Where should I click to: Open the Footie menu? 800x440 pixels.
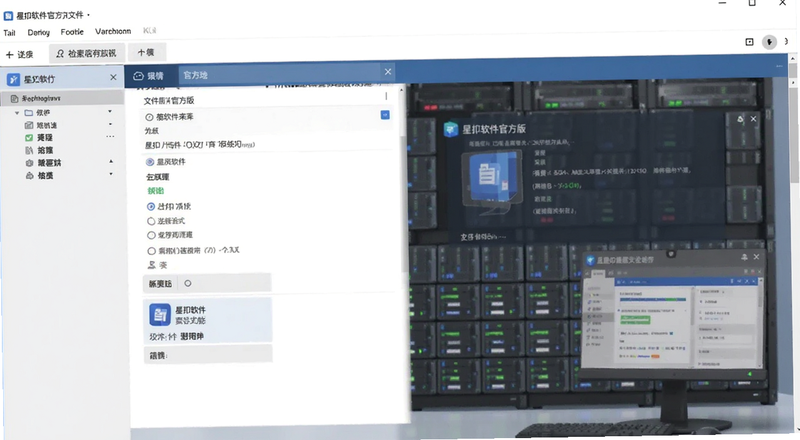click(72, 32)
